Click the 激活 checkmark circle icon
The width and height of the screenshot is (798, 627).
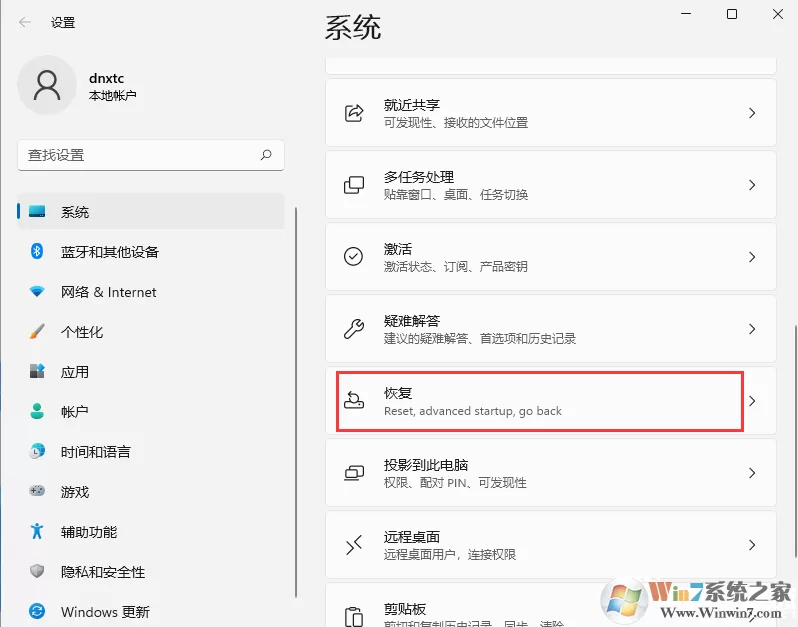(353, 256)
